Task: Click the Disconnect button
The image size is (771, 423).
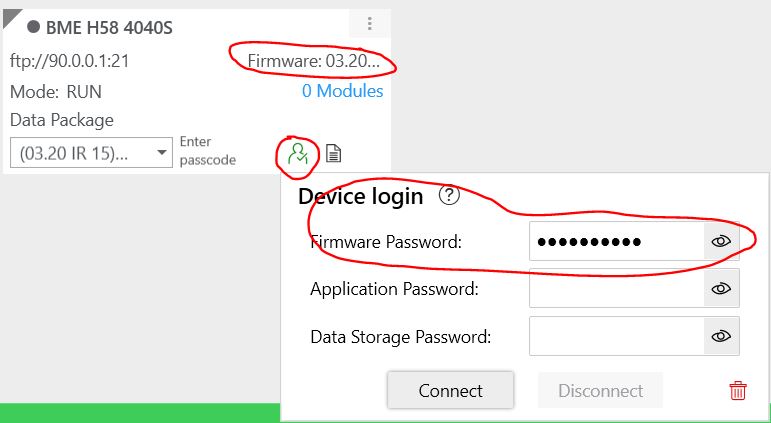Action: click(x=600, y=391)
